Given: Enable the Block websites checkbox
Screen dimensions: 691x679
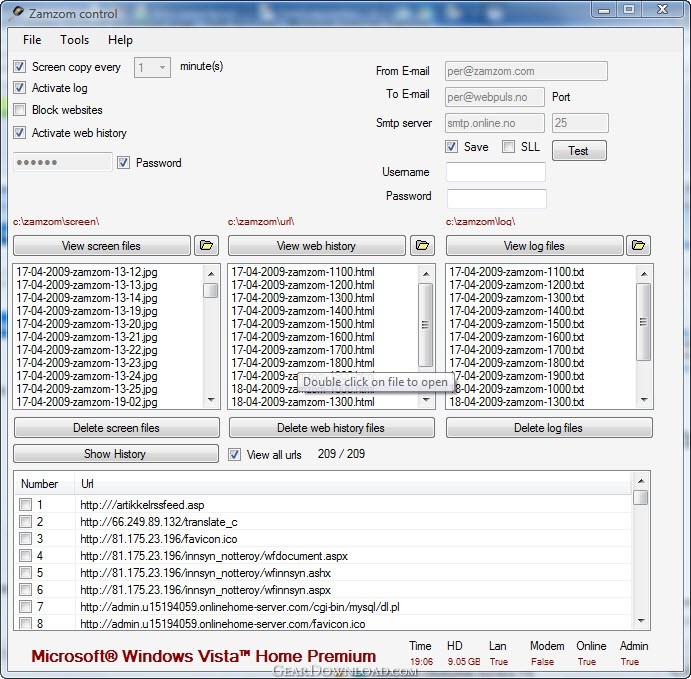Looking at the screenshot, I should tap(19, 109).
